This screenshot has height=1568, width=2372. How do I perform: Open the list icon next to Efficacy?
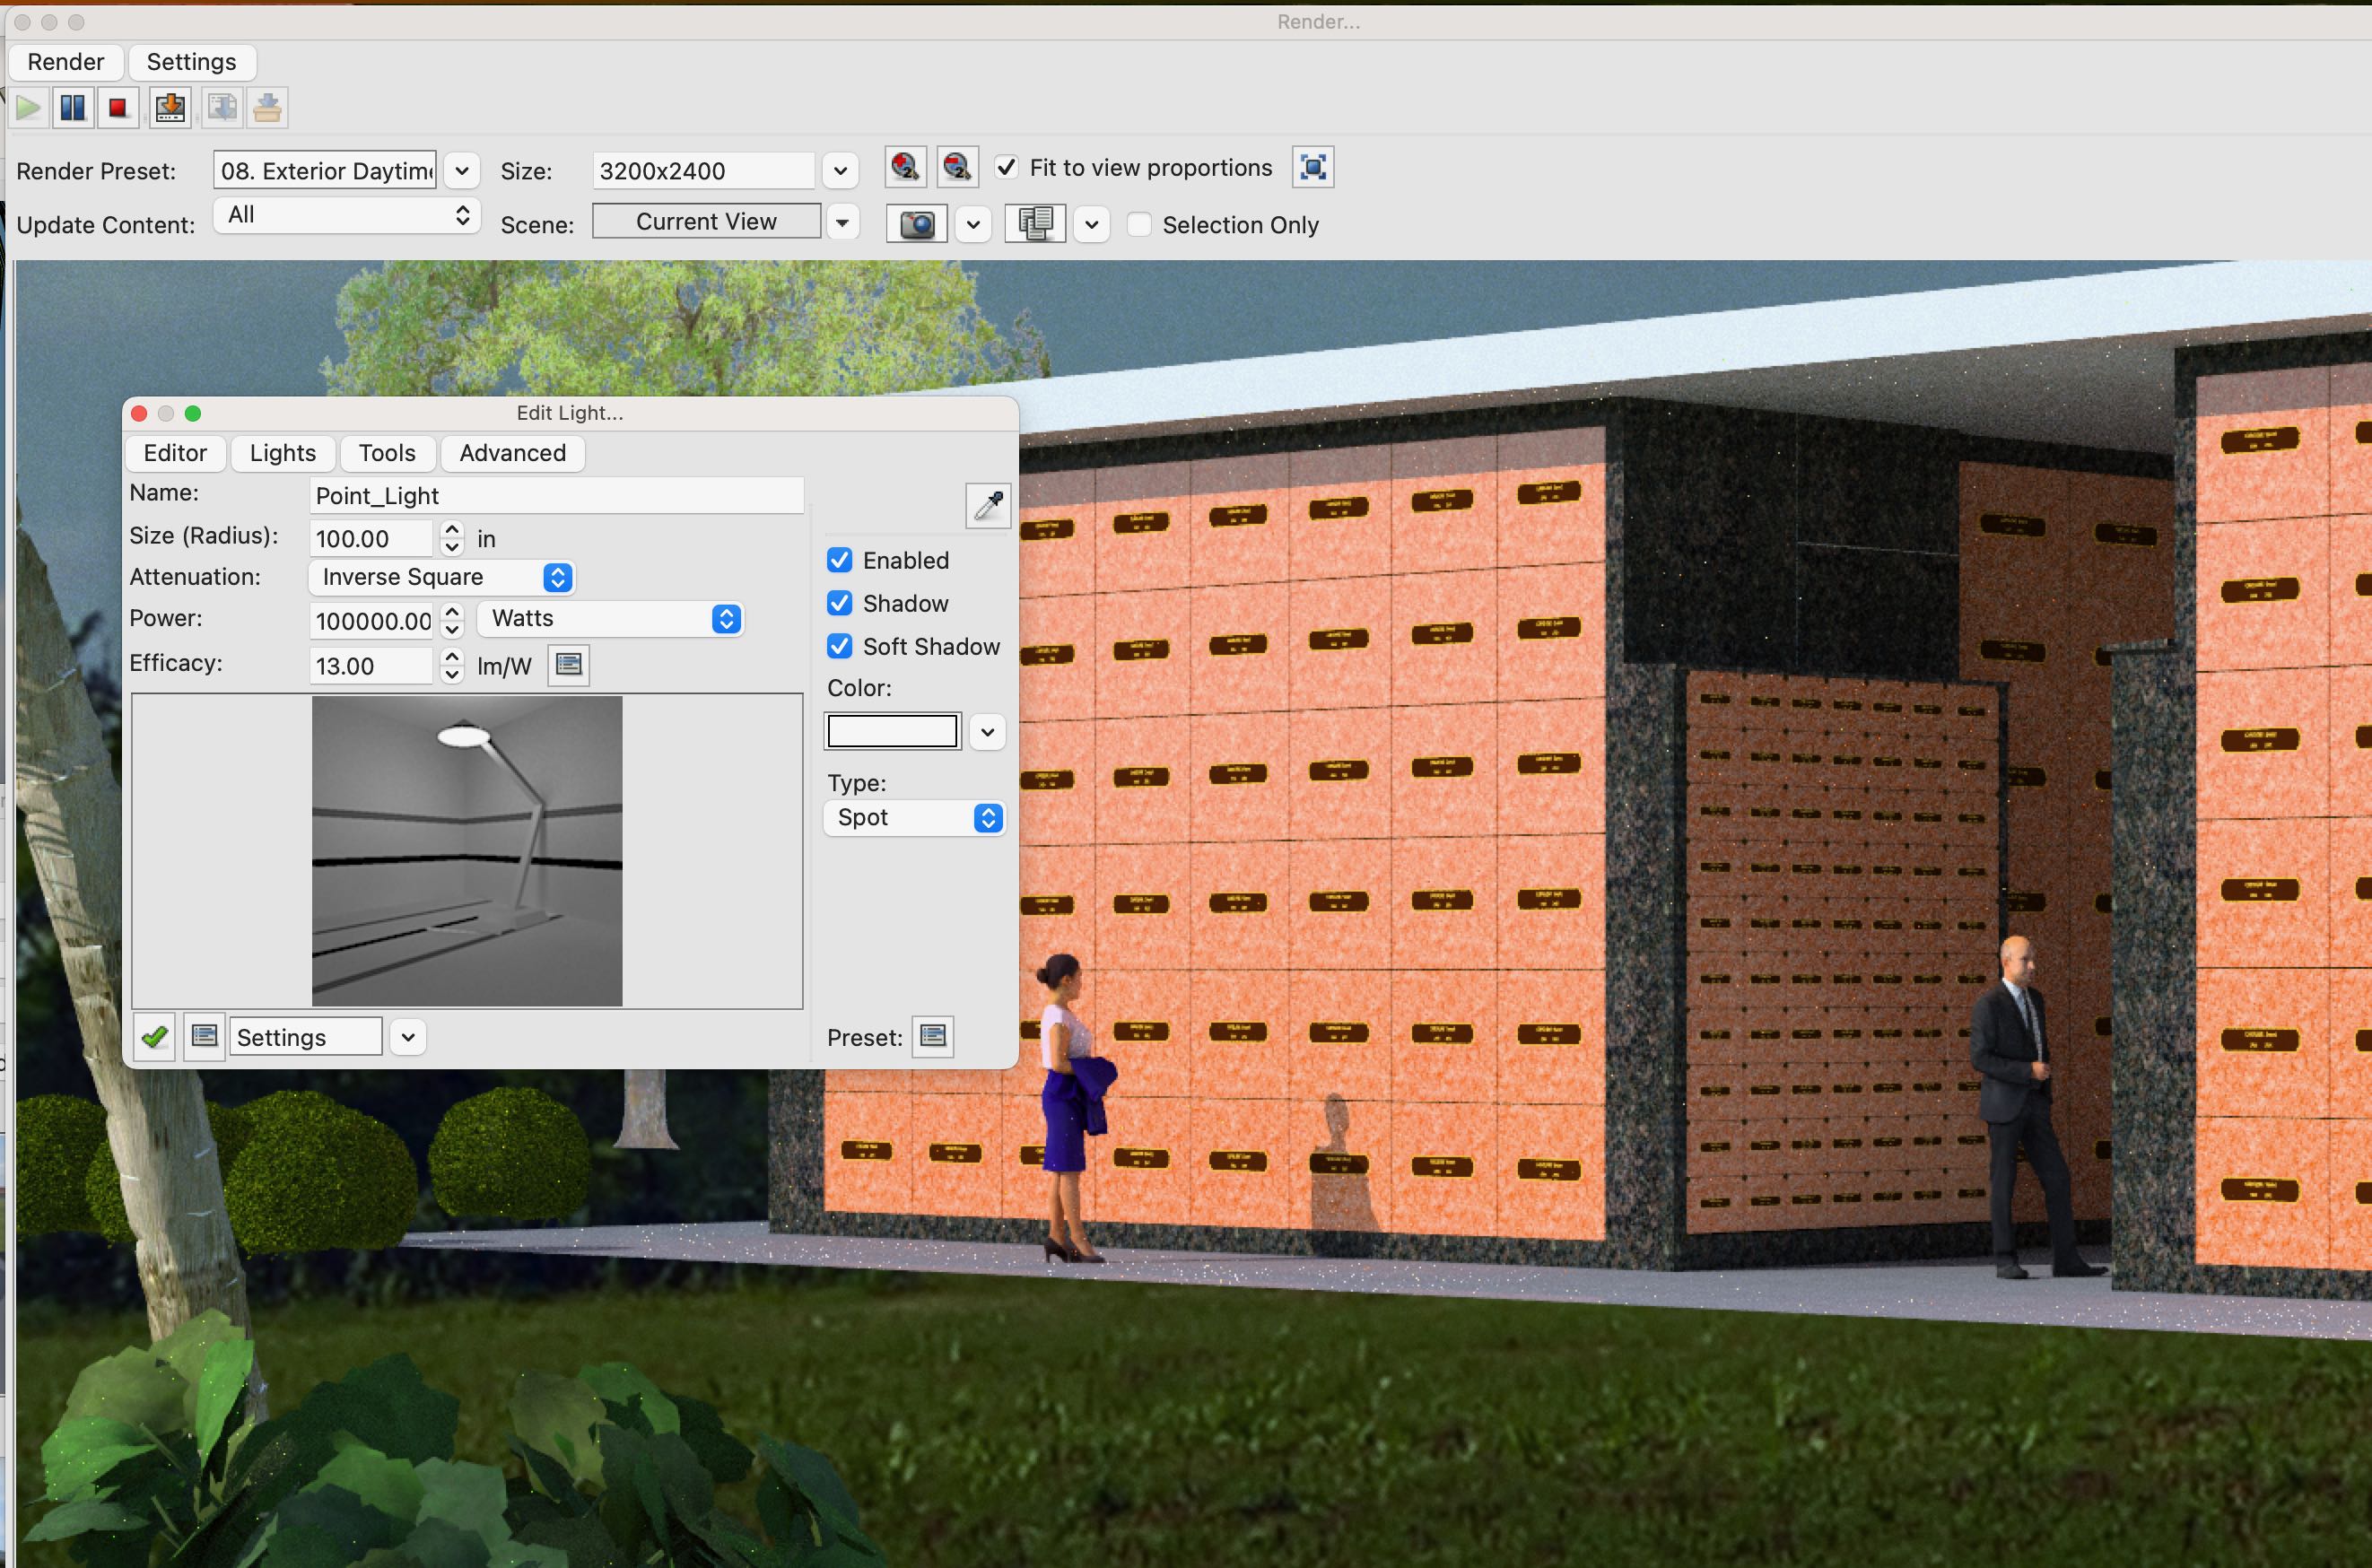[569, 665]
